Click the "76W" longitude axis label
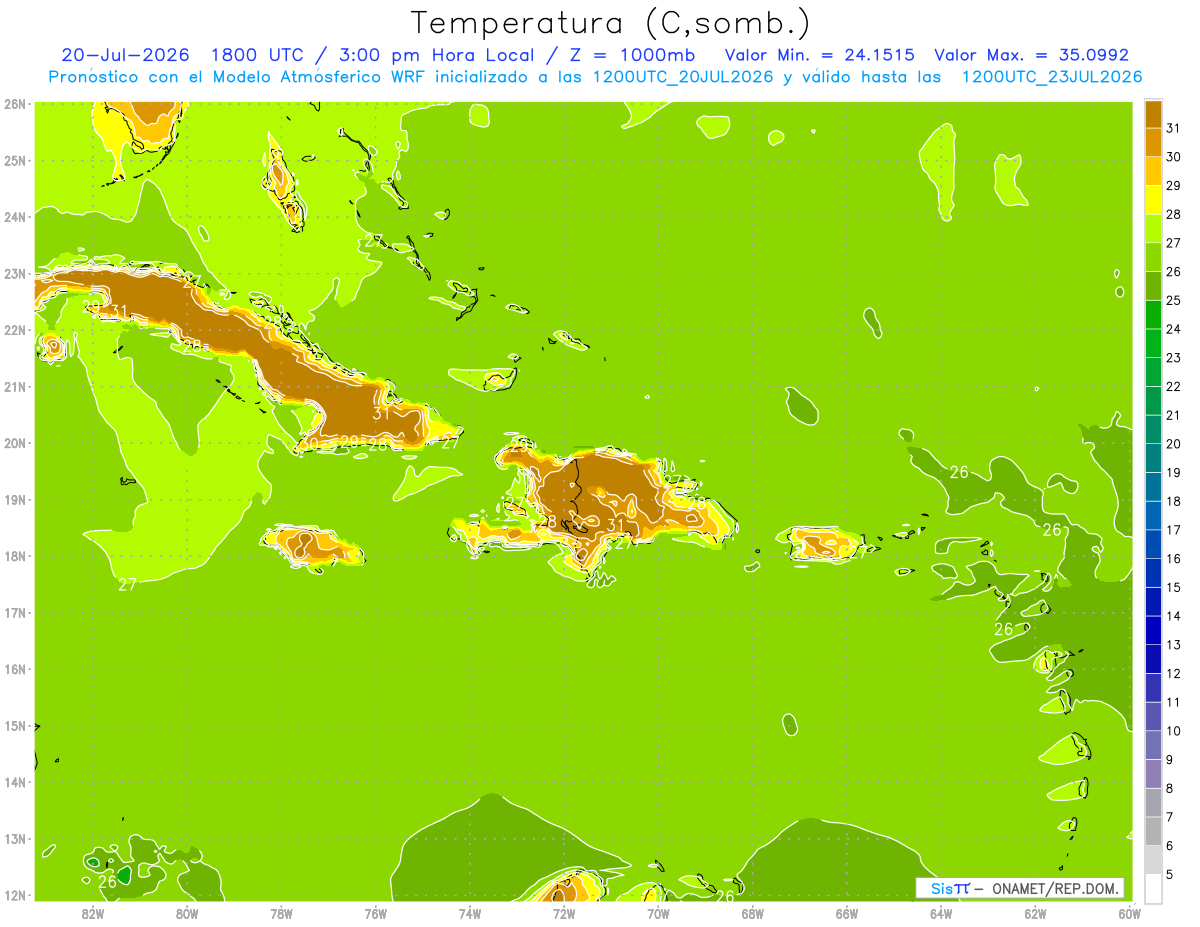 point(375,913)
